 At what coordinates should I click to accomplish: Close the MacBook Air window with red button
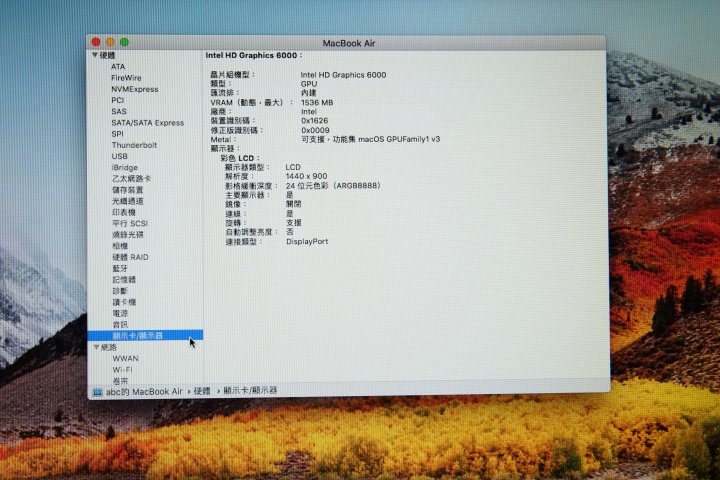96,42
